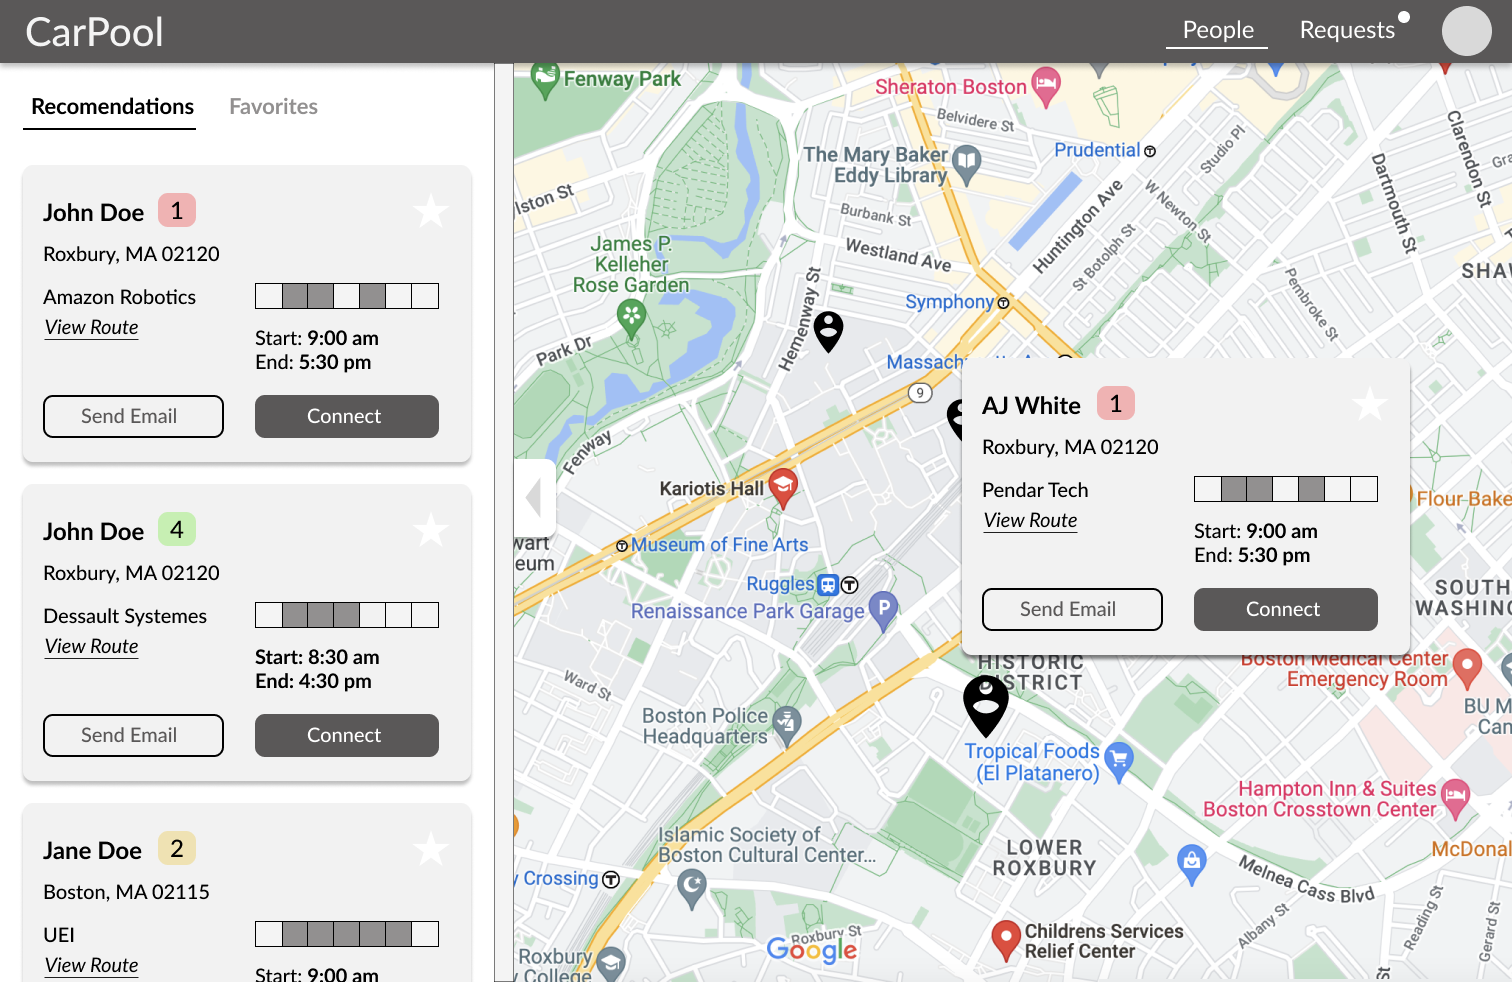The width and height of the screenshot is (1512, 982).
Task: Favorite John Doe Dessault Systemes card star
Action: tap(431, 530)
